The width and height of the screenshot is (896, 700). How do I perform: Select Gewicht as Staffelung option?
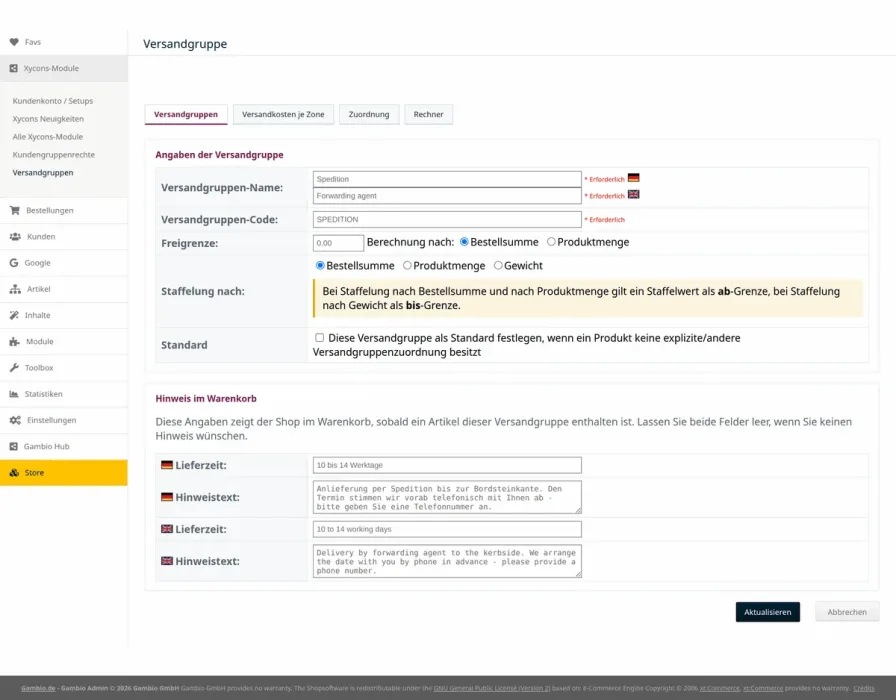[498, 265]
